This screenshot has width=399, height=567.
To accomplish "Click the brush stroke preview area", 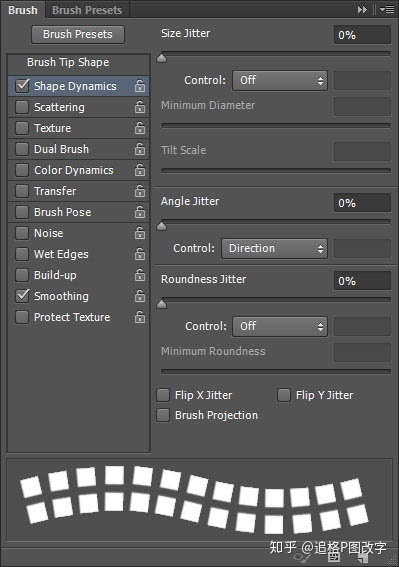I will (x=199, y=500).
